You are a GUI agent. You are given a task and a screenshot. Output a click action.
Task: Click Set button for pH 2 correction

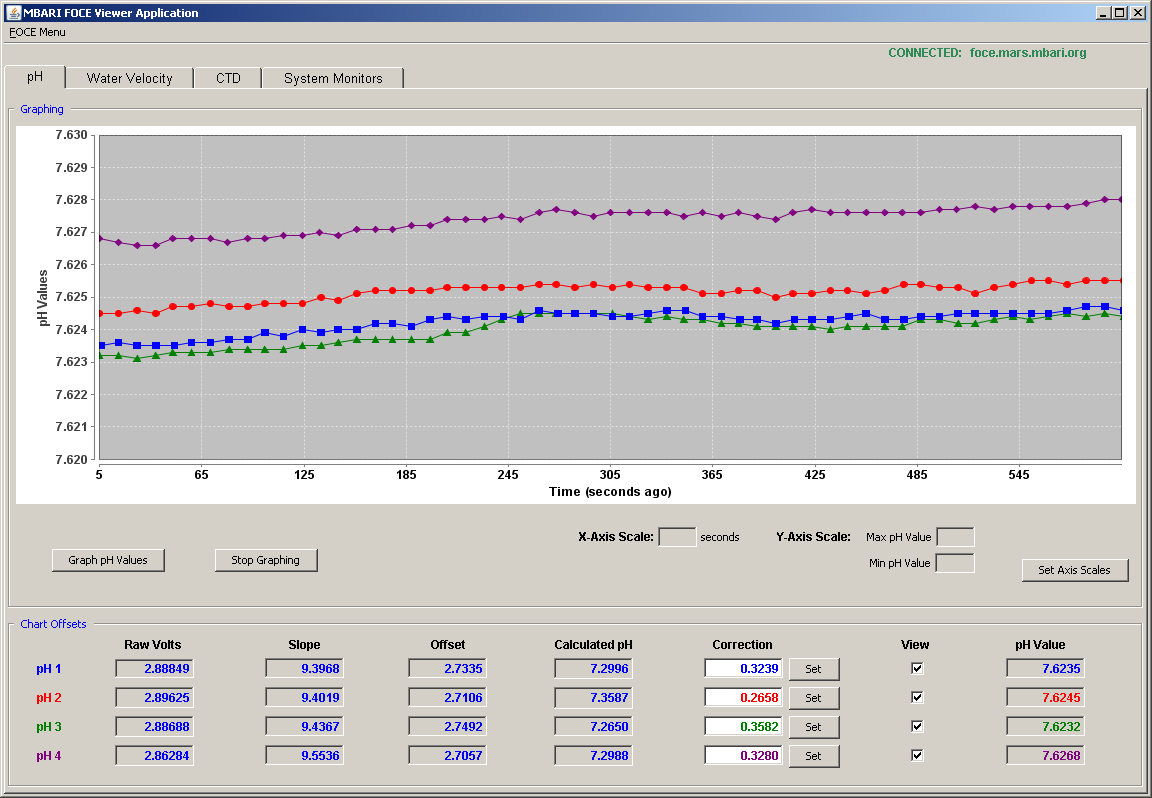[813, 698]
